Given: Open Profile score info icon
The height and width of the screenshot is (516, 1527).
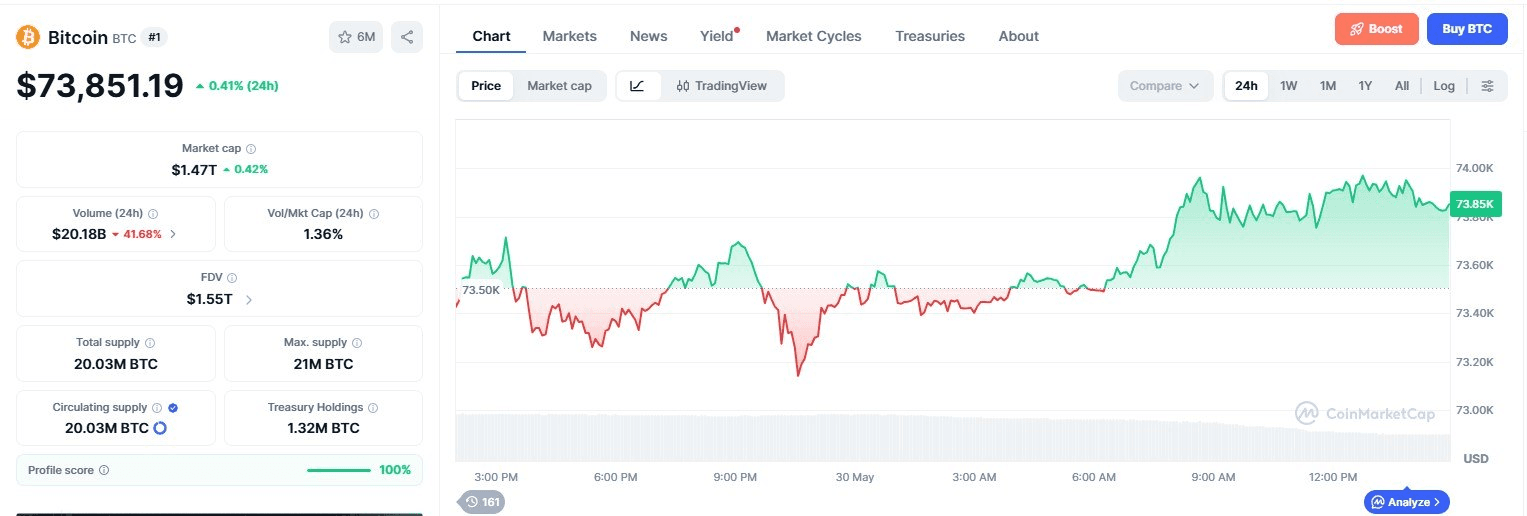Looking at the screenshot, I should pos(104,470).
